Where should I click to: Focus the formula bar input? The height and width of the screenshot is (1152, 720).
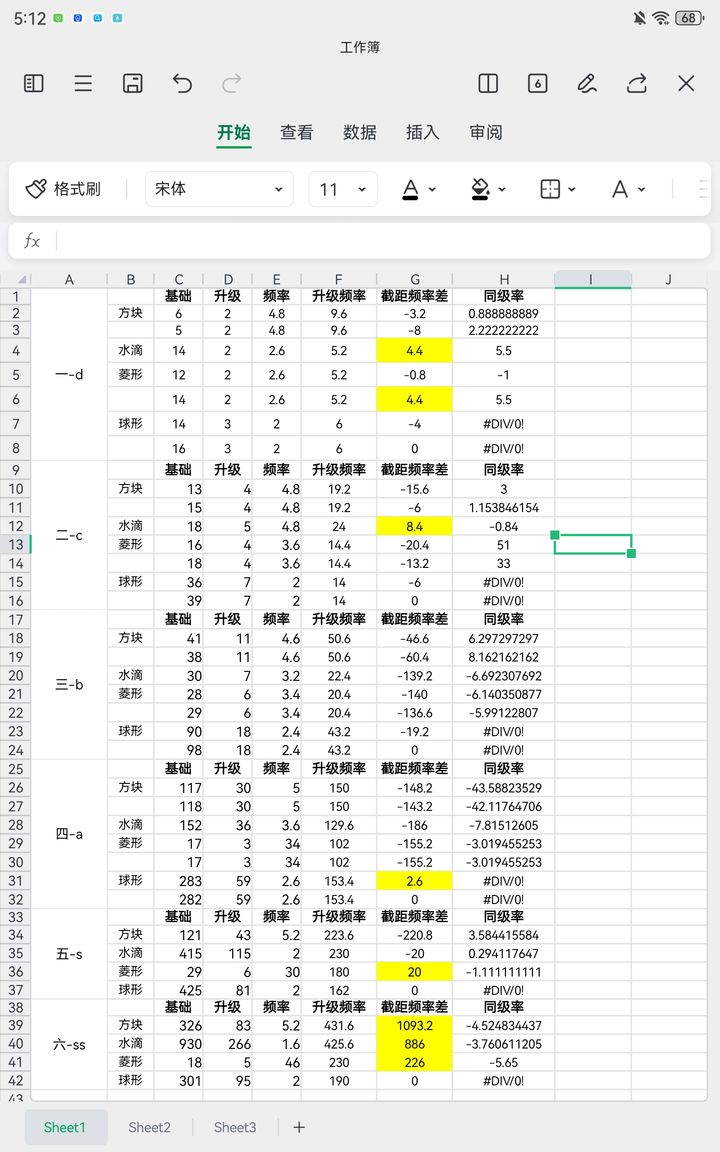point(382,241)
